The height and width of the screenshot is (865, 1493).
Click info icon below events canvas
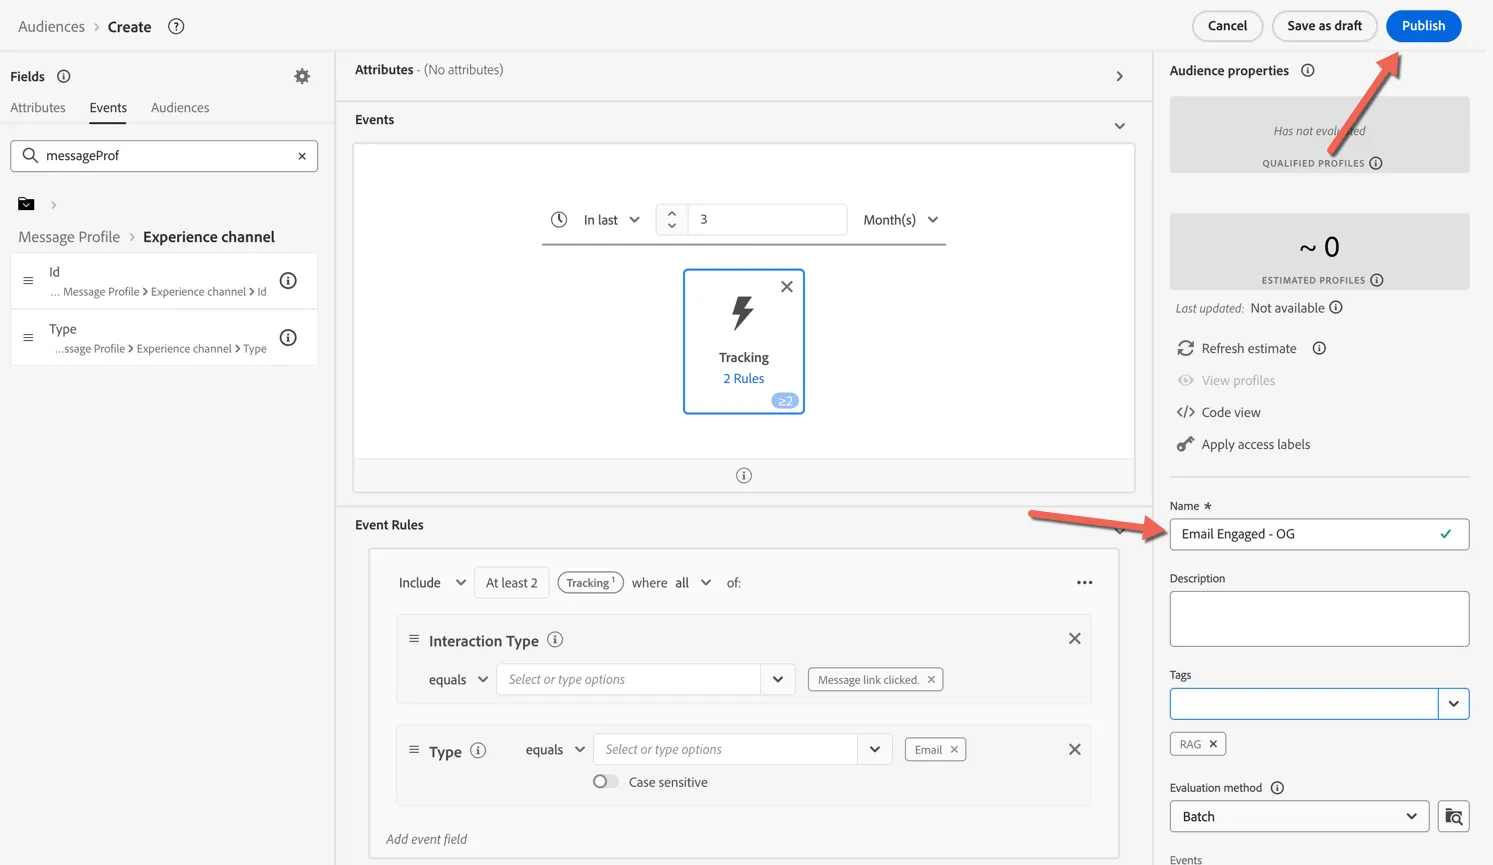pos(744,476)
